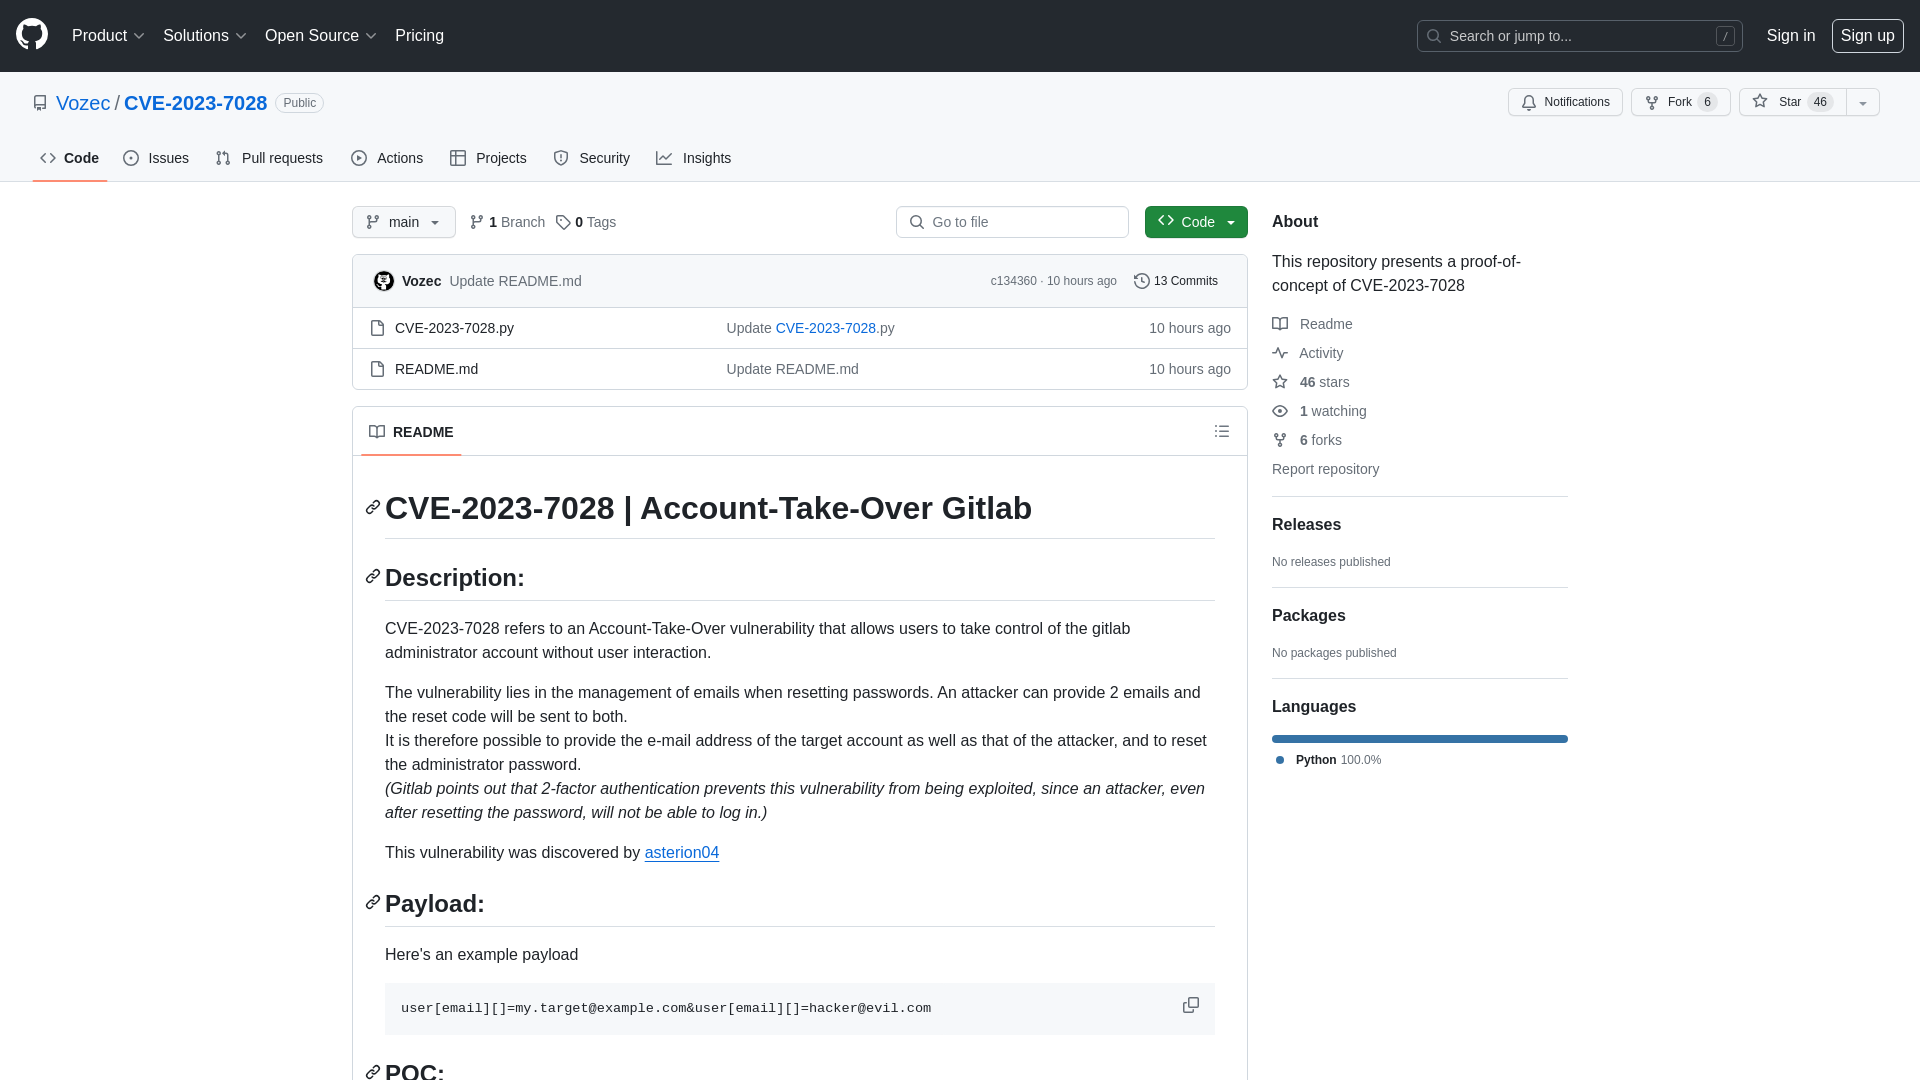Viewport: 1920px width, 1080px height.
Task: Click the Go to file search input
Action: tap(1013, 222)
